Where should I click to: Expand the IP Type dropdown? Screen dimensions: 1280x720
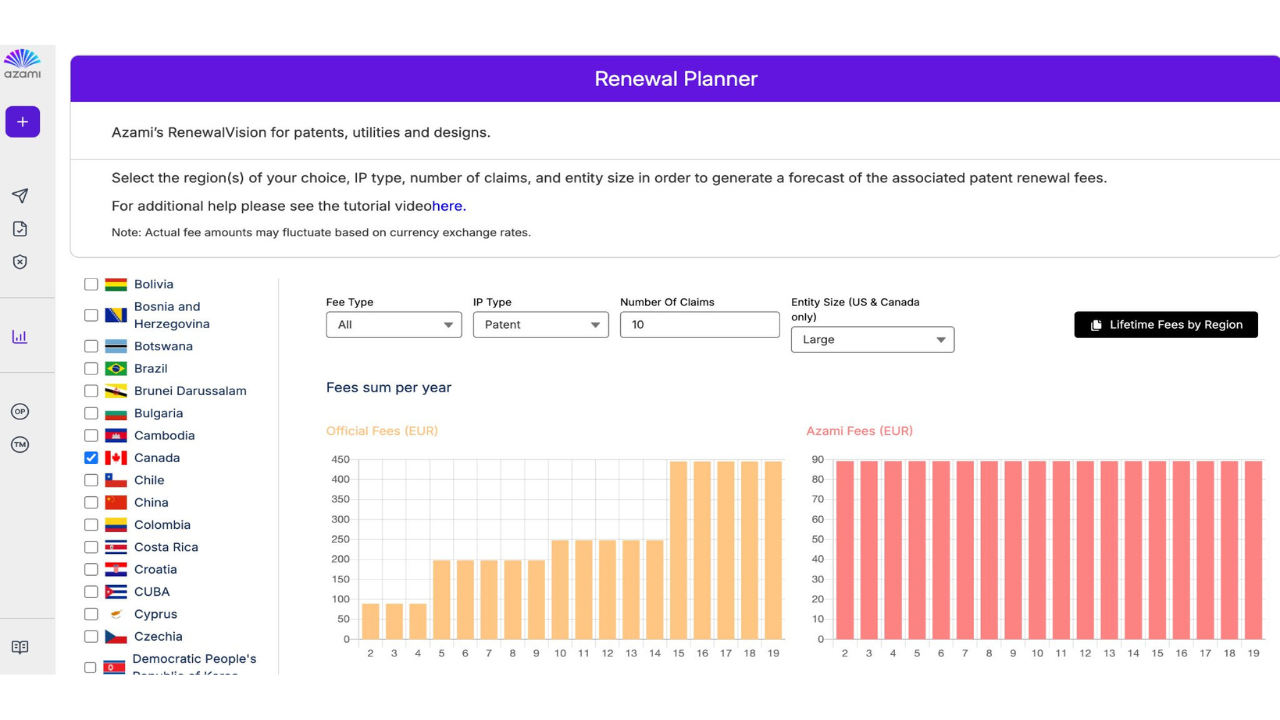pyautogui.click(x=540, y=324)
